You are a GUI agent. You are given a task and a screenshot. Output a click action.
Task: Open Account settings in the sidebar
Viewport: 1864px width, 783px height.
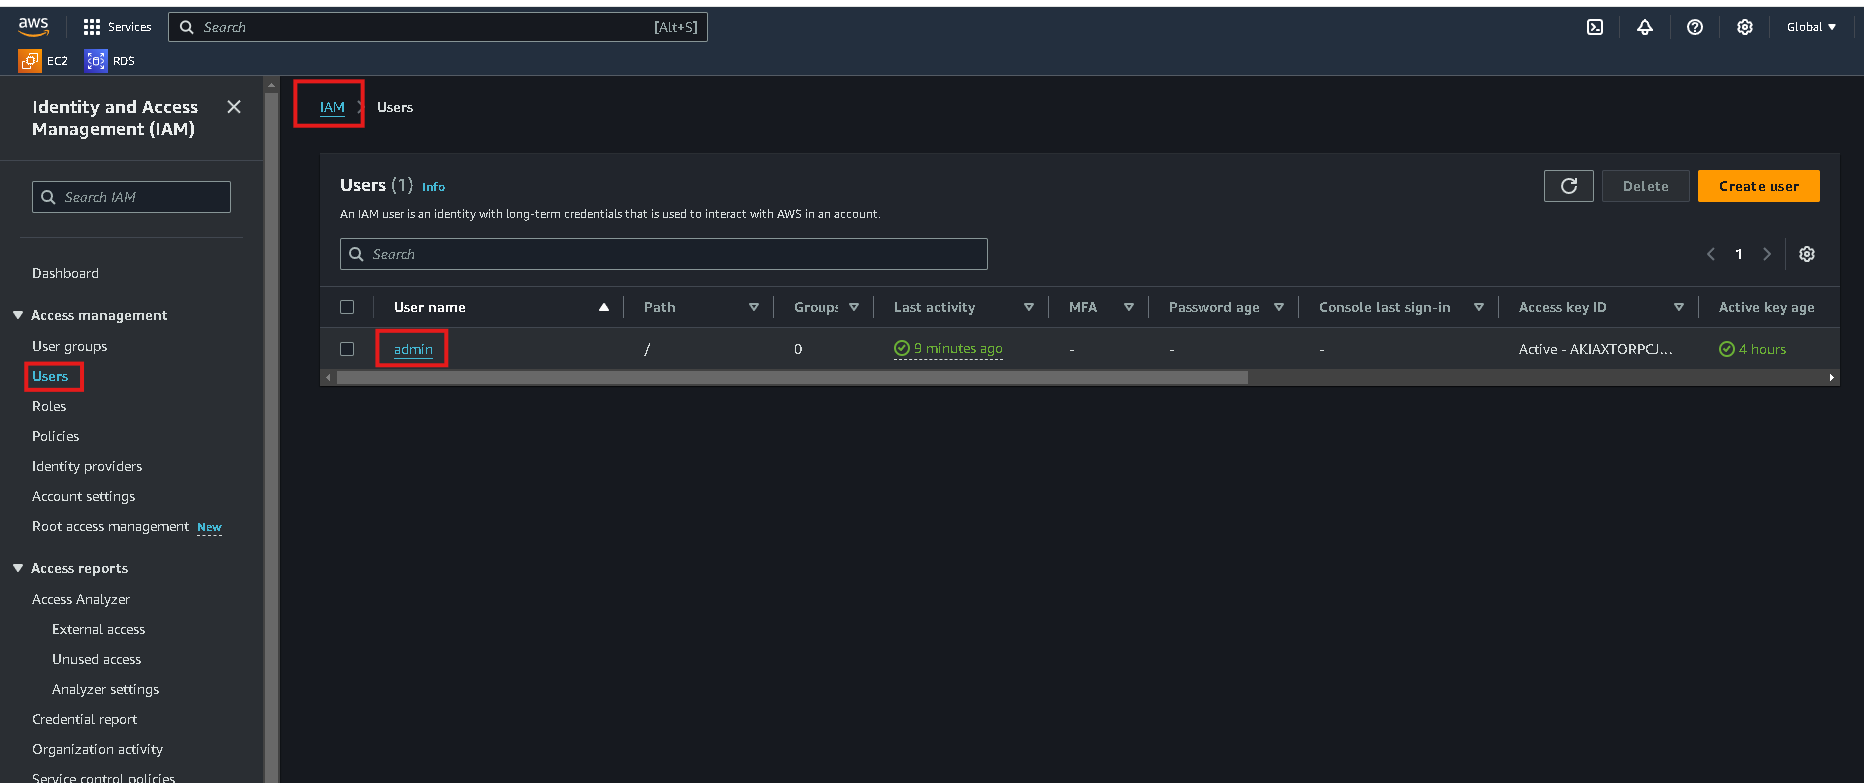click(83, 496)
